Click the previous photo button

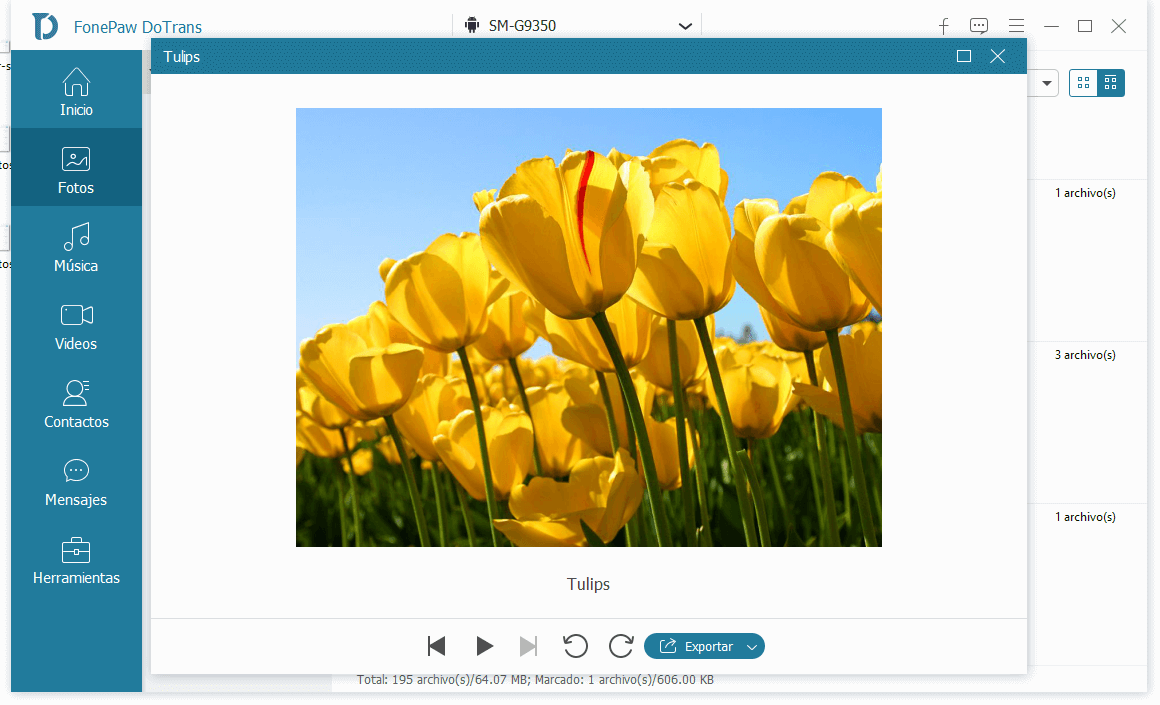pos(436,646)
